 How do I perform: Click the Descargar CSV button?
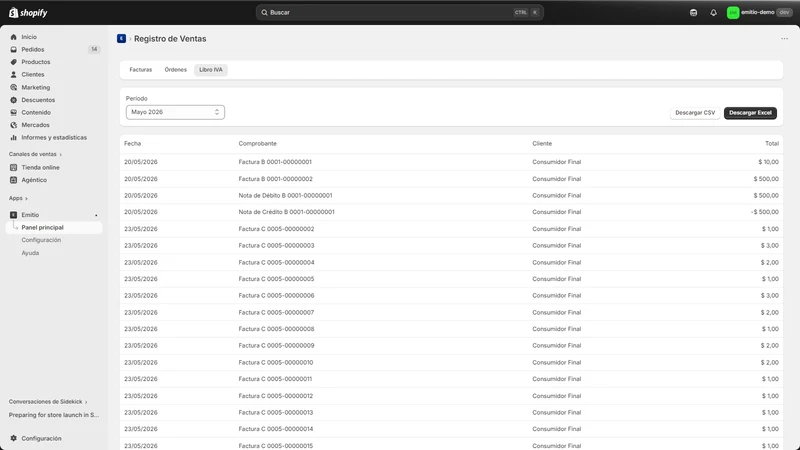[695, 113]
